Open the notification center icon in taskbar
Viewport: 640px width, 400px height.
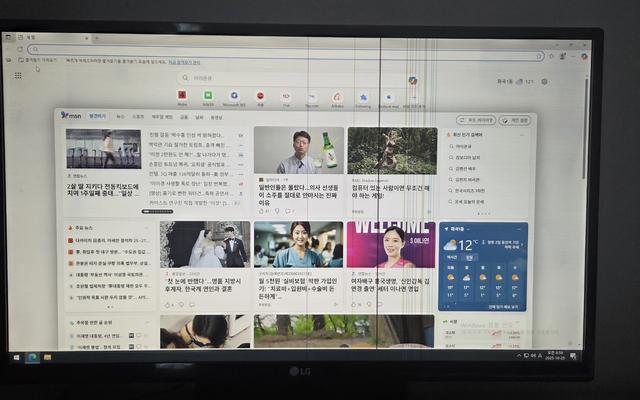(573, 356)
